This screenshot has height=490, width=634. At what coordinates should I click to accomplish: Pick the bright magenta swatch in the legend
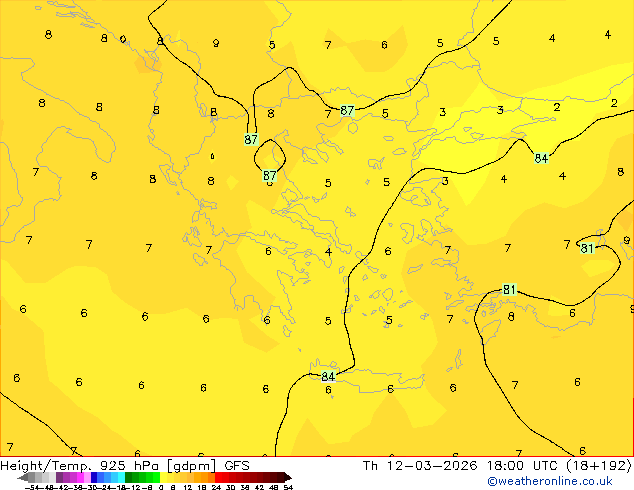80,478
